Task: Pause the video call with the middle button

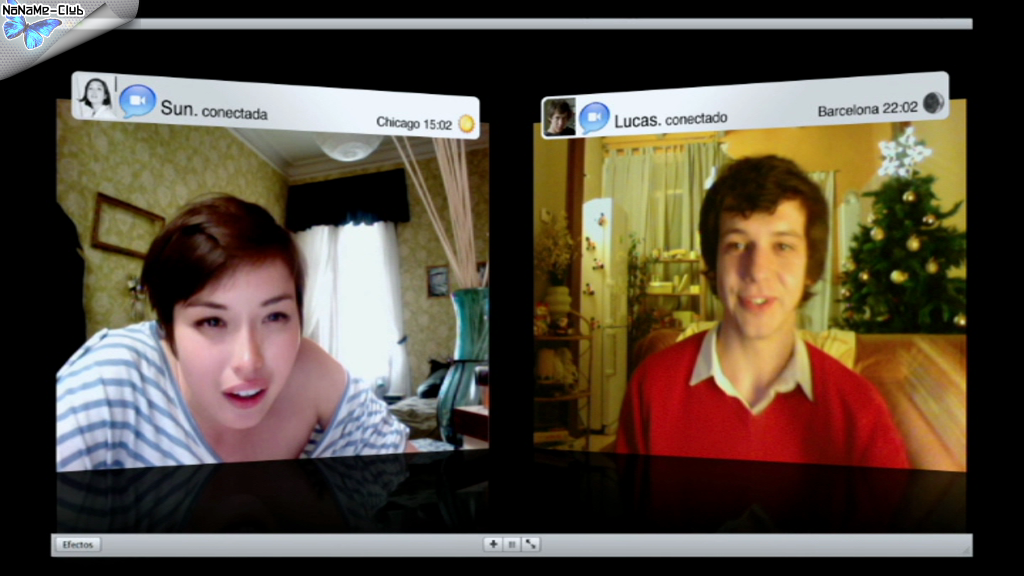Action: [511, 544]
